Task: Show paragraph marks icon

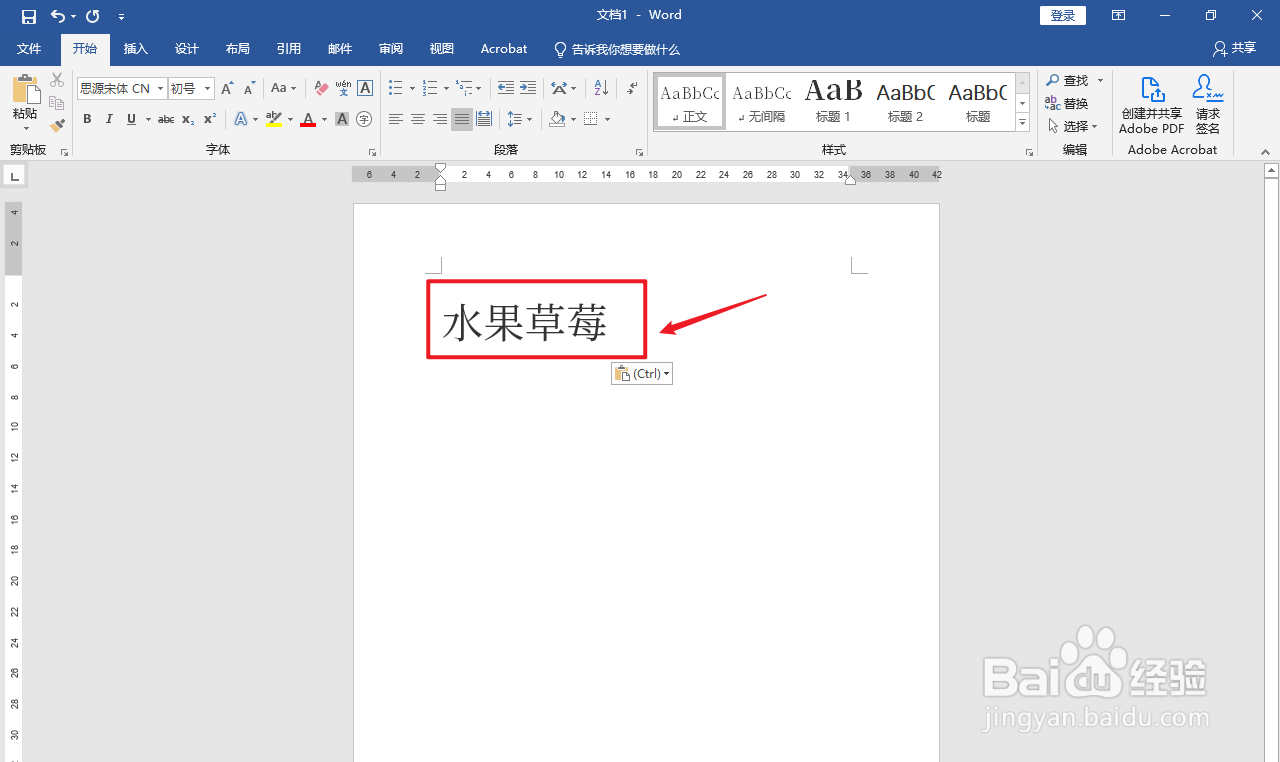Action: (x=632, y=88)
